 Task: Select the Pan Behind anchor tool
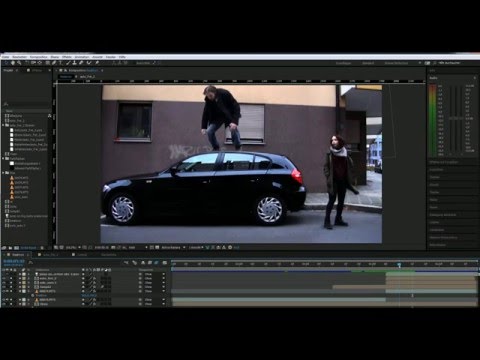pos(40,63)
